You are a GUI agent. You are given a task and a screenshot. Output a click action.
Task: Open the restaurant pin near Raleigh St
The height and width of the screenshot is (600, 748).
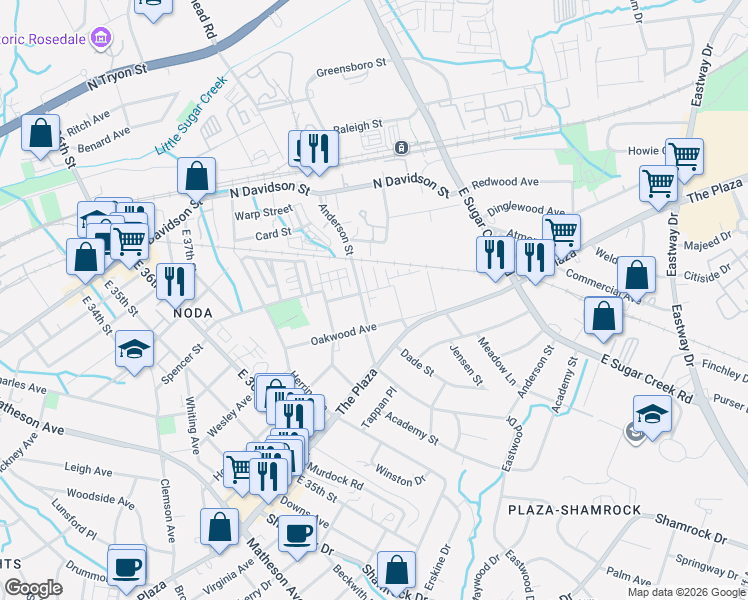pos(320,153)
